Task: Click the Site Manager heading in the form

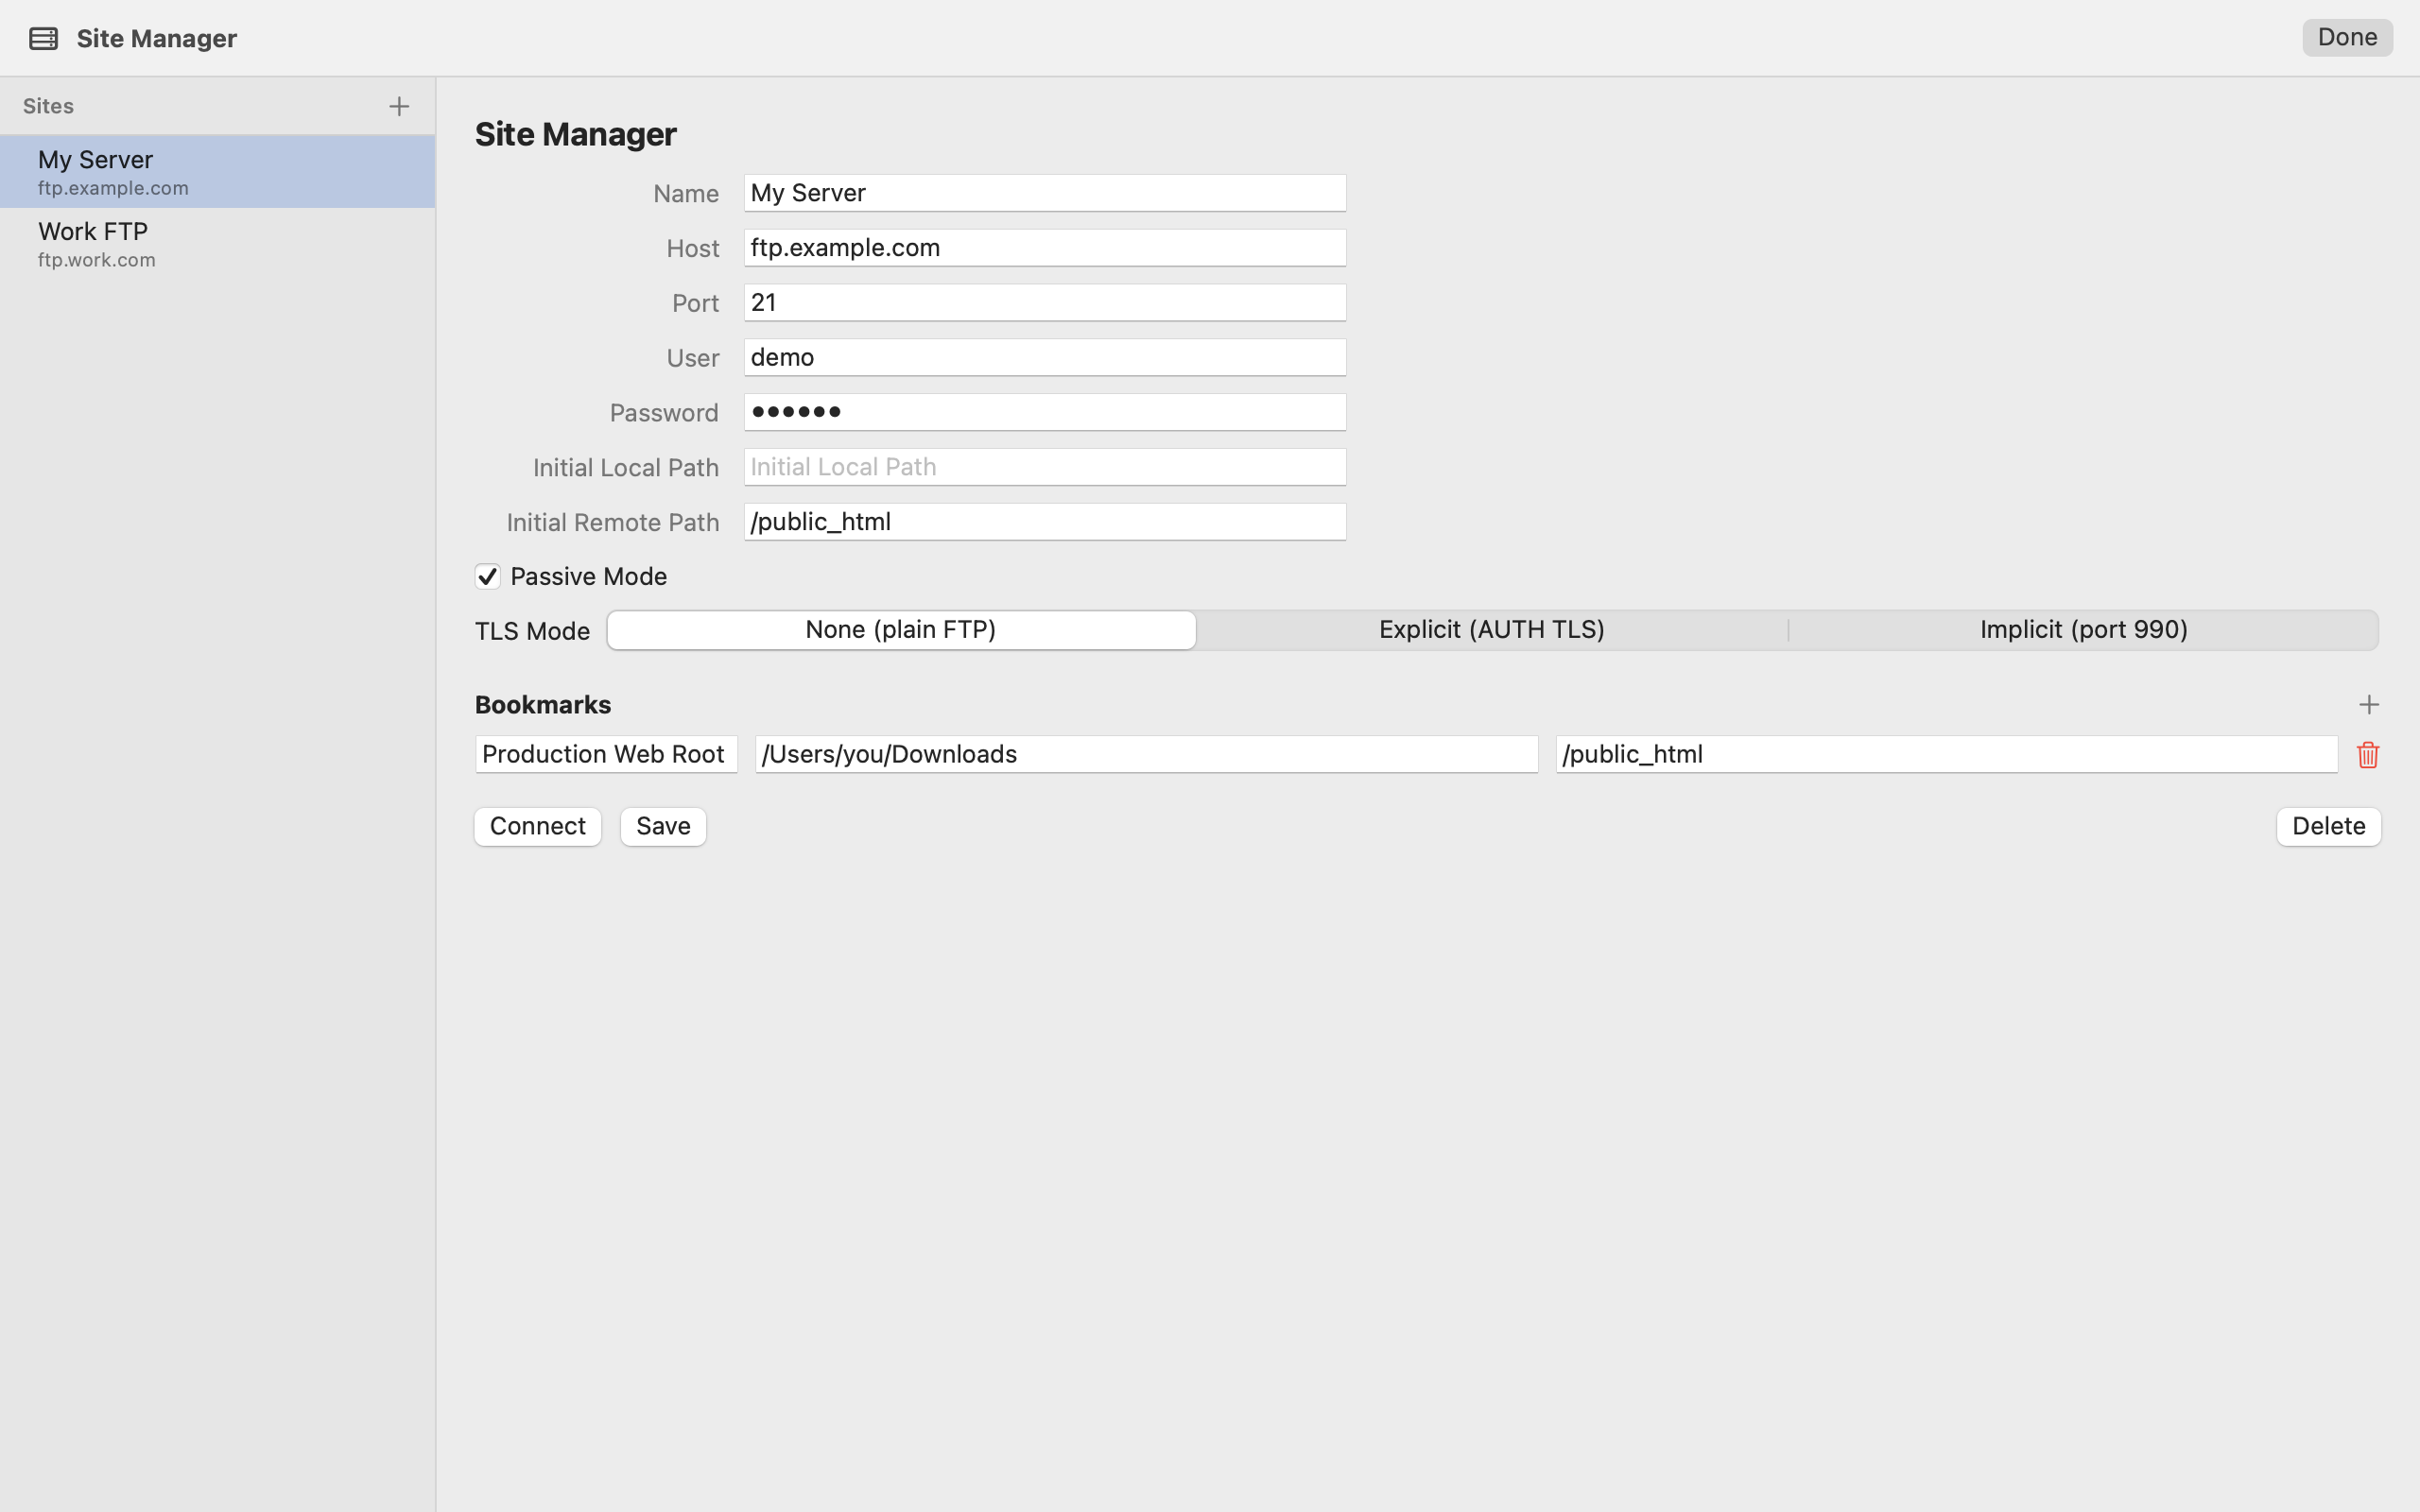Action: tap(575, 134)
